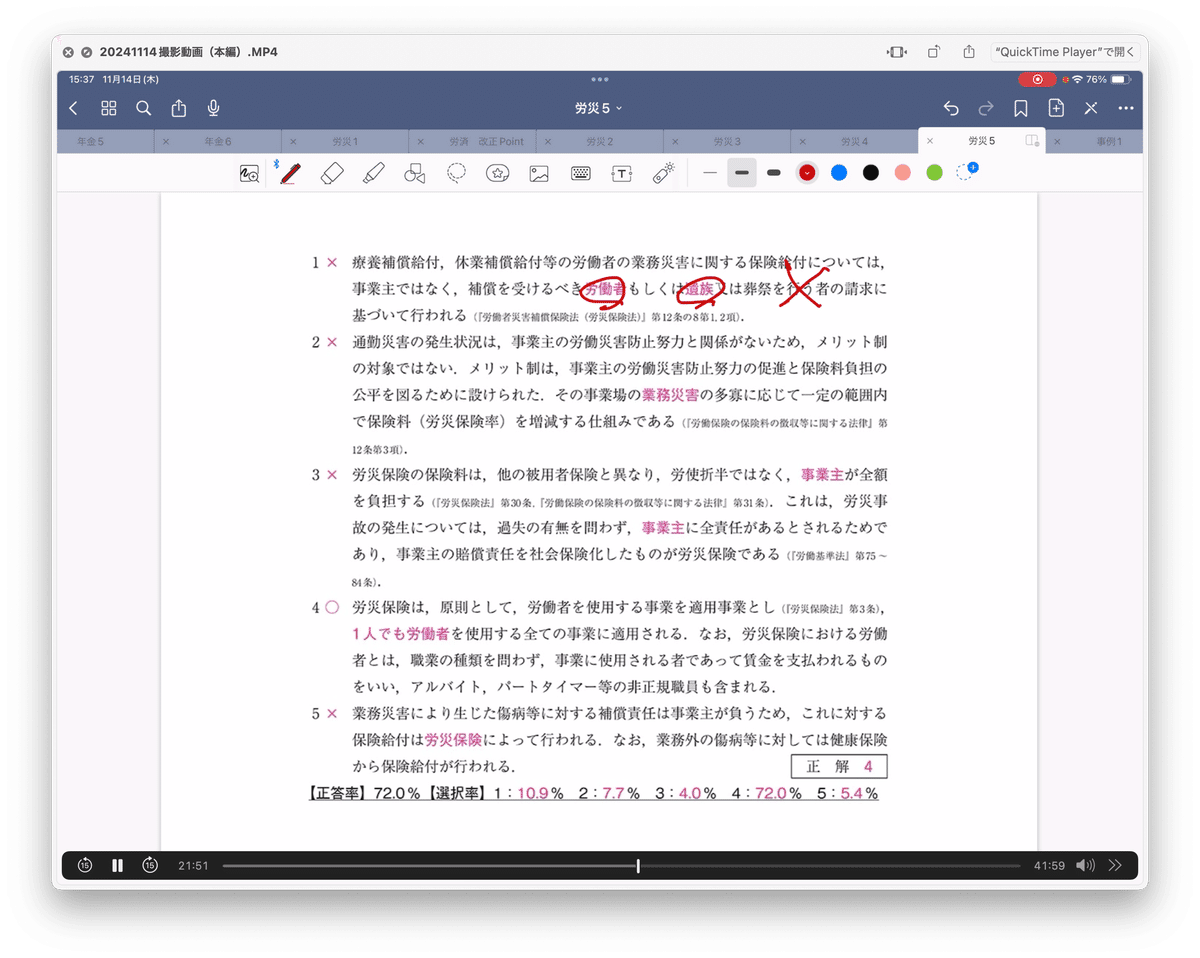Screen dimensions: 1200x958
Task: Close the 年金6 tab
Action: tap(166, 142)
